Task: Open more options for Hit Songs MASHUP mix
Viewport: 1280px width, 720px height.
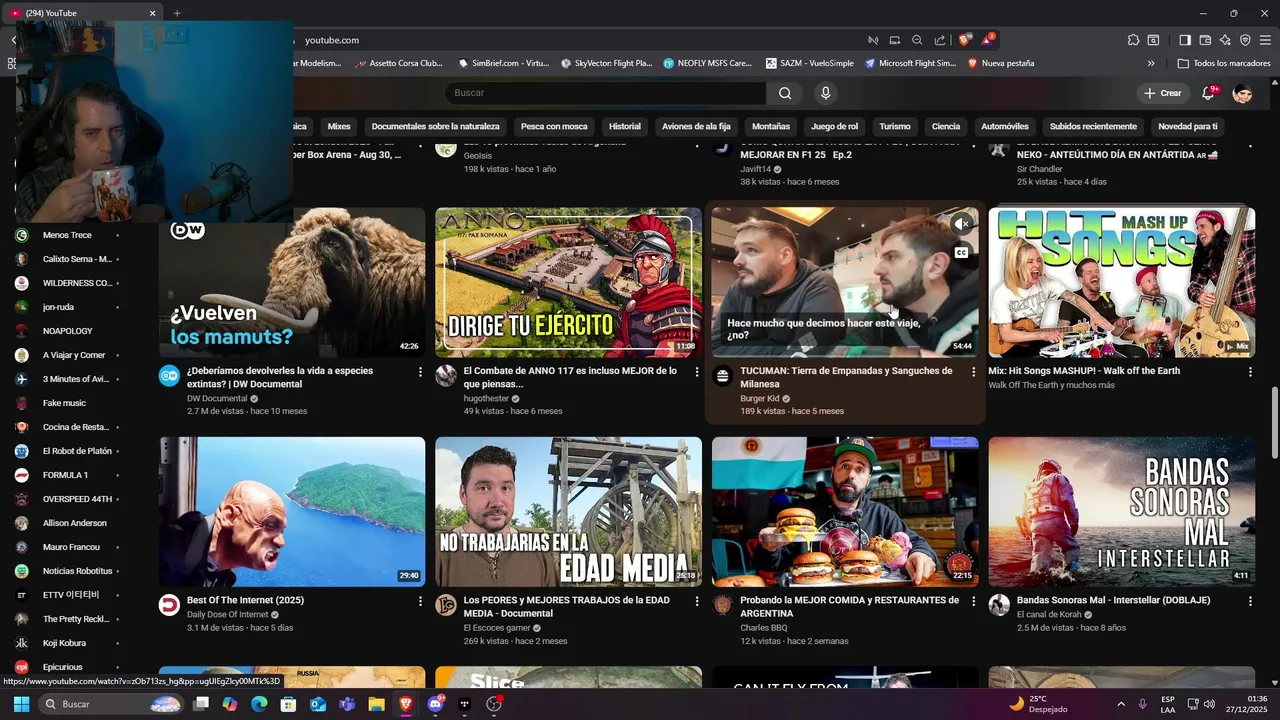Action: (1250, 371)
